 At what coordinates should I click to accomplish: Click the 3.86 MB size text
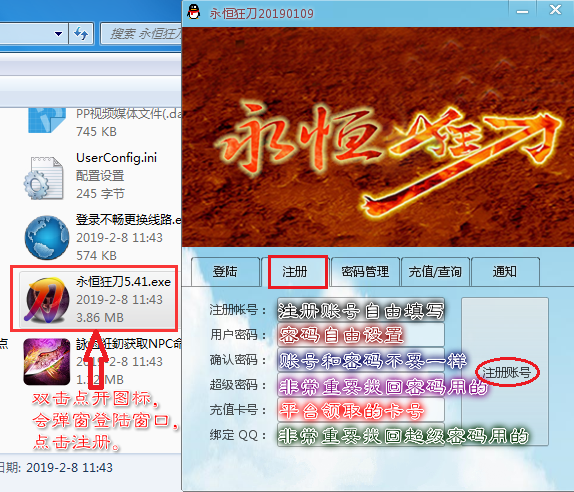100,317
